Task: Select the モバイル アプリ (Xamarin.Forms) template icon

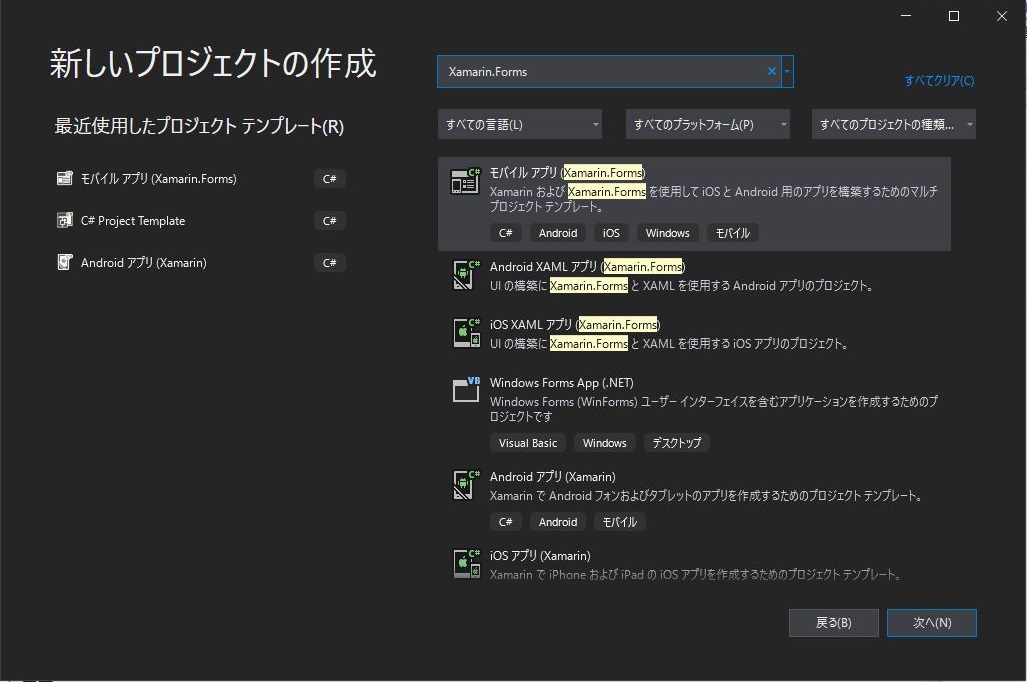Action: pyautogui.click(x=464, y=180)
